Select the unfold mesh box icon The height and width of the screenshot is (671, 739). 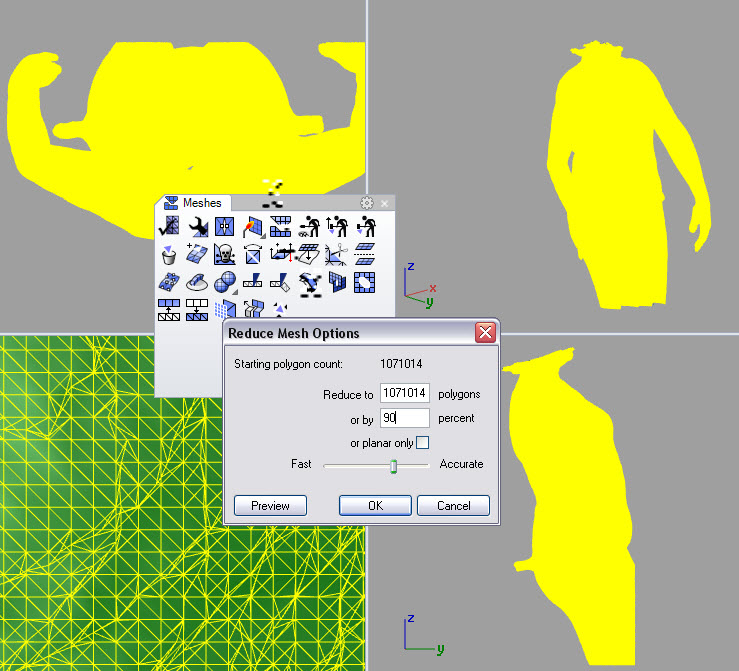point(253,309)
